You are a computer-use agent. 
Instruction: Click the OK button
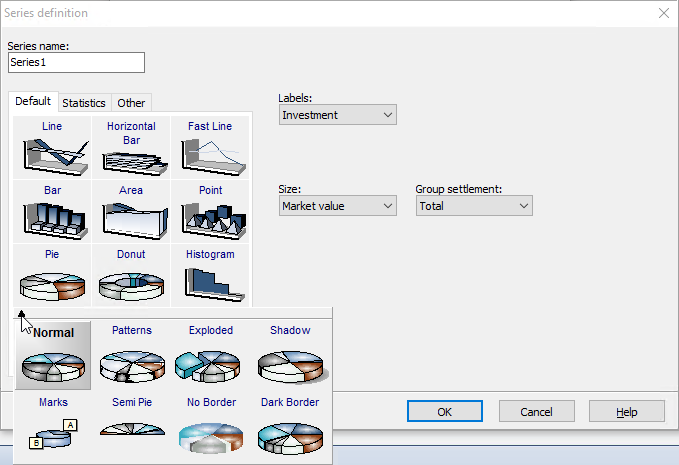[x=445, y=411]
